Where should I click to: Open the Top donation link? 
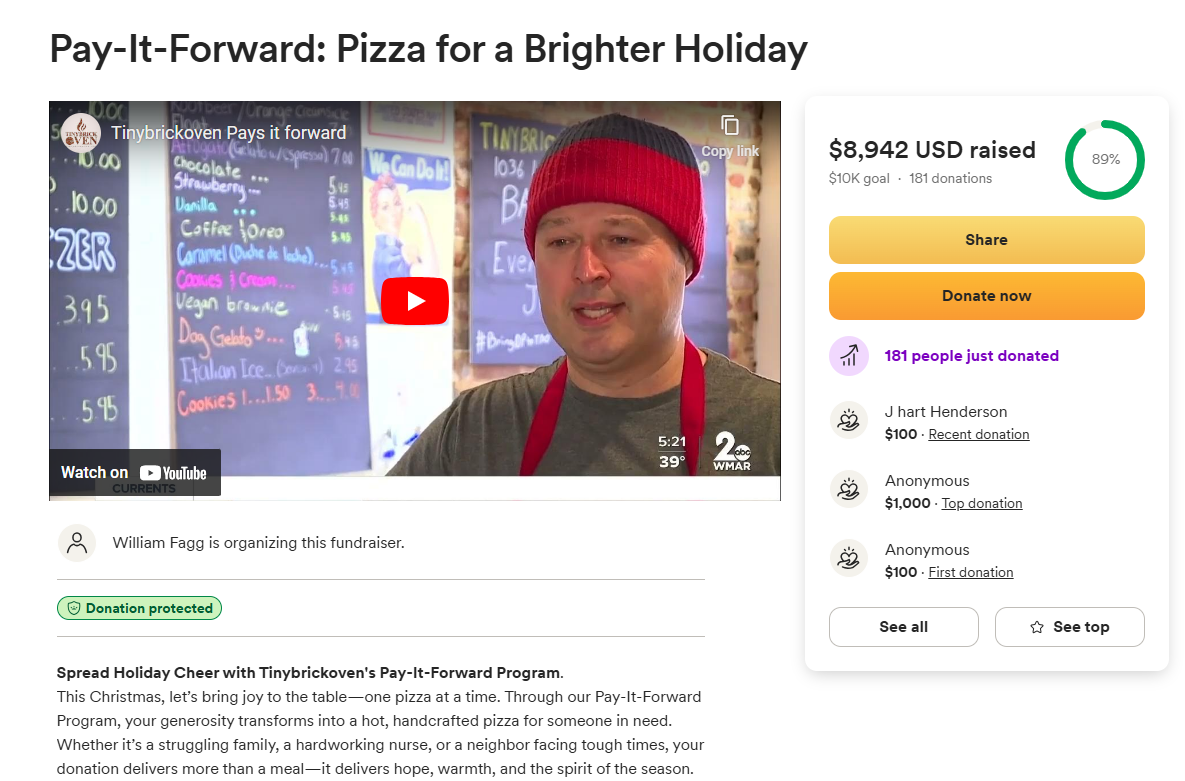[x=982, y=504]
